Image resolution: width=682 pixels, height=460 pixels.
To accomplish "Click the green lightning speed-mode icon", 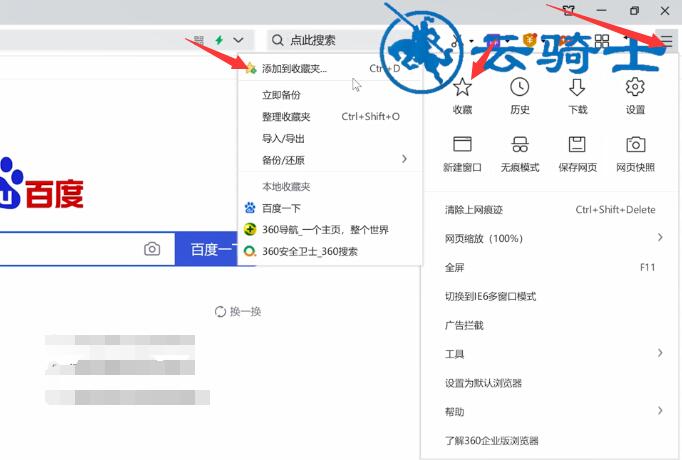I will pyautogui.click(x=219, y=40).
